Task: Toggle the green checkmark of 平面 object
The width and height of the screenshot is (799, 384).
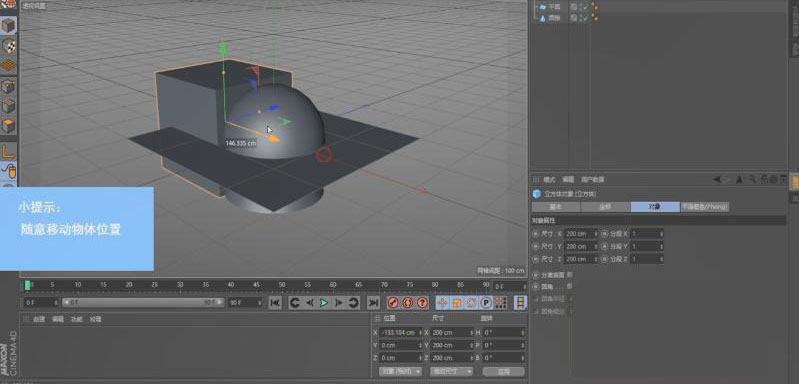Action: click(x=584, y=7)
